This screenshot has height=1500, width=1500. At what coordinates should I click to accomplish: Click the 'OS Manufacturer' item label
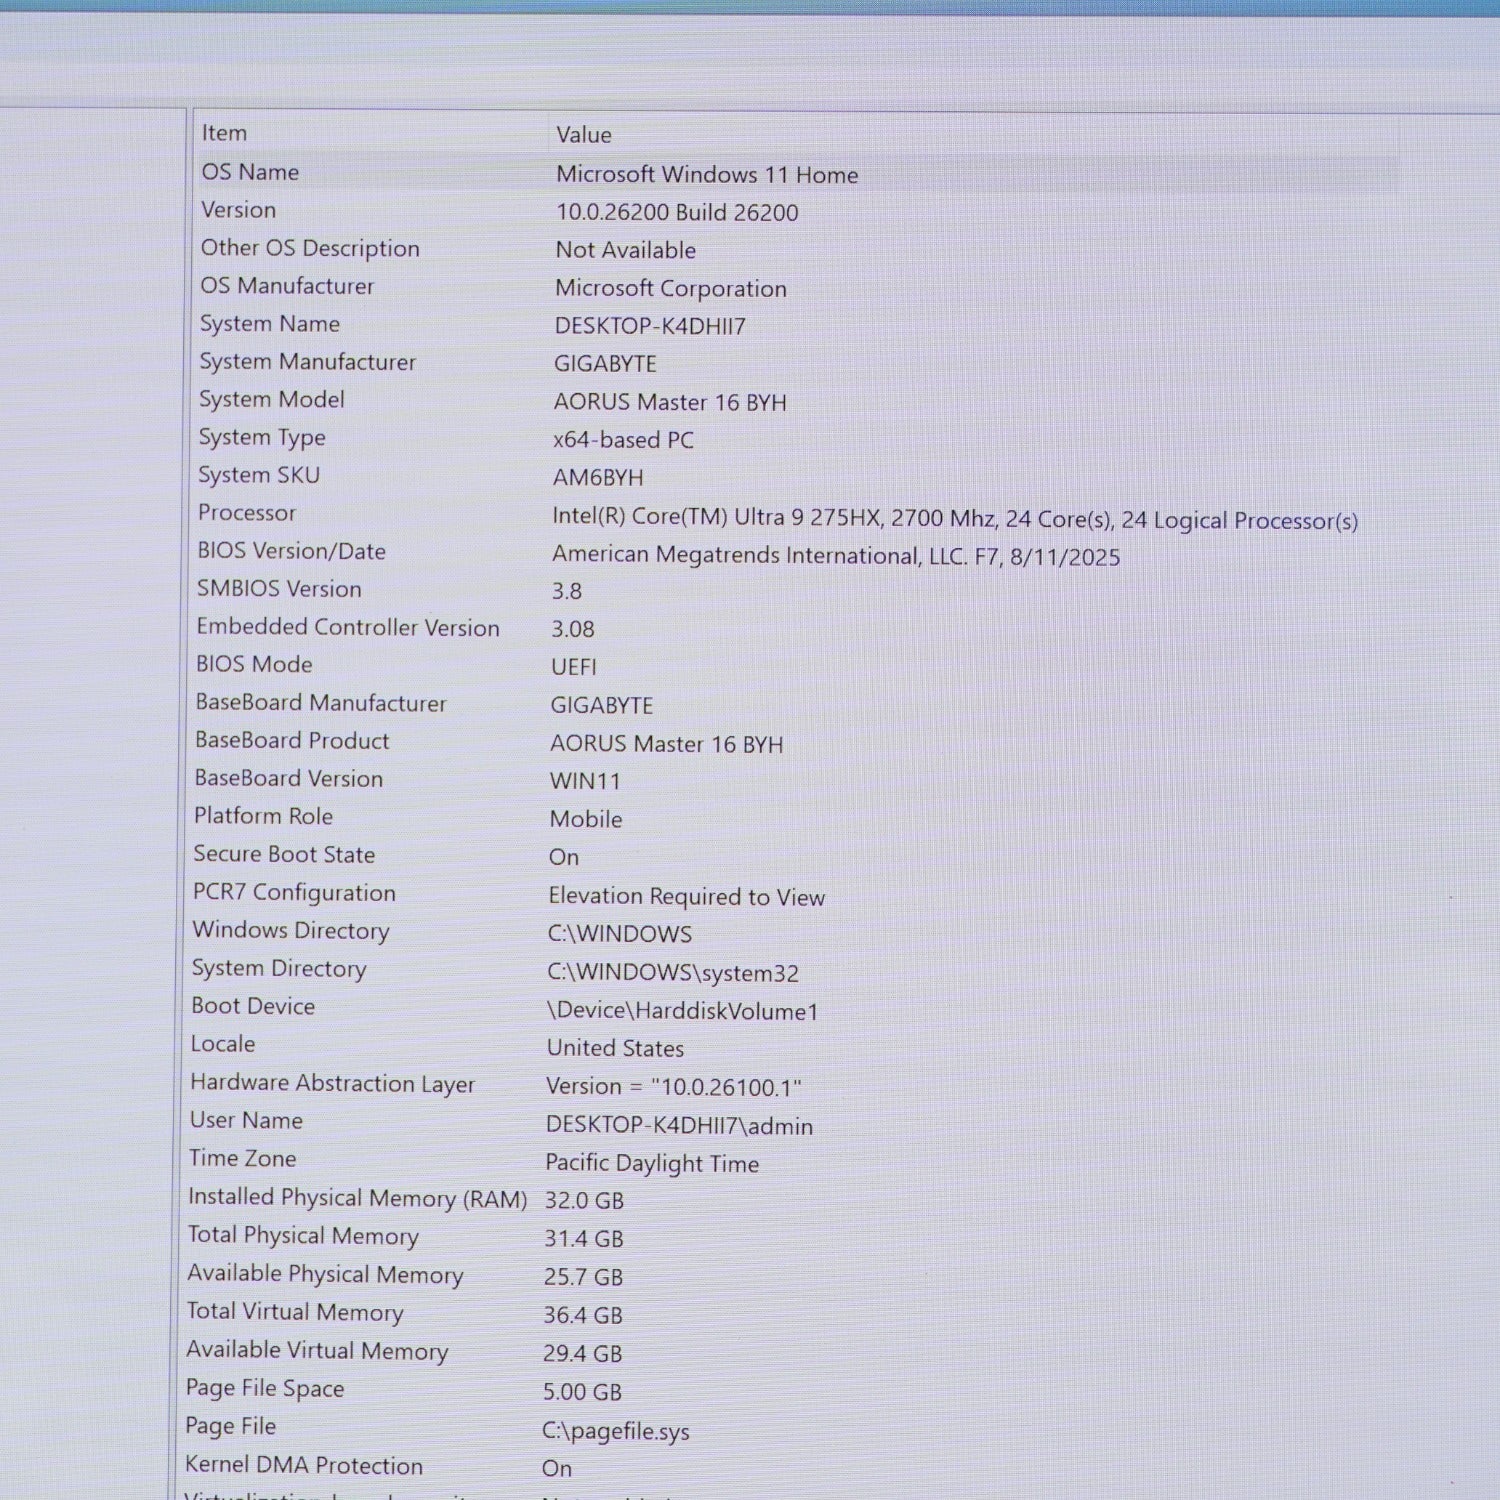click(x=287, y=286)
